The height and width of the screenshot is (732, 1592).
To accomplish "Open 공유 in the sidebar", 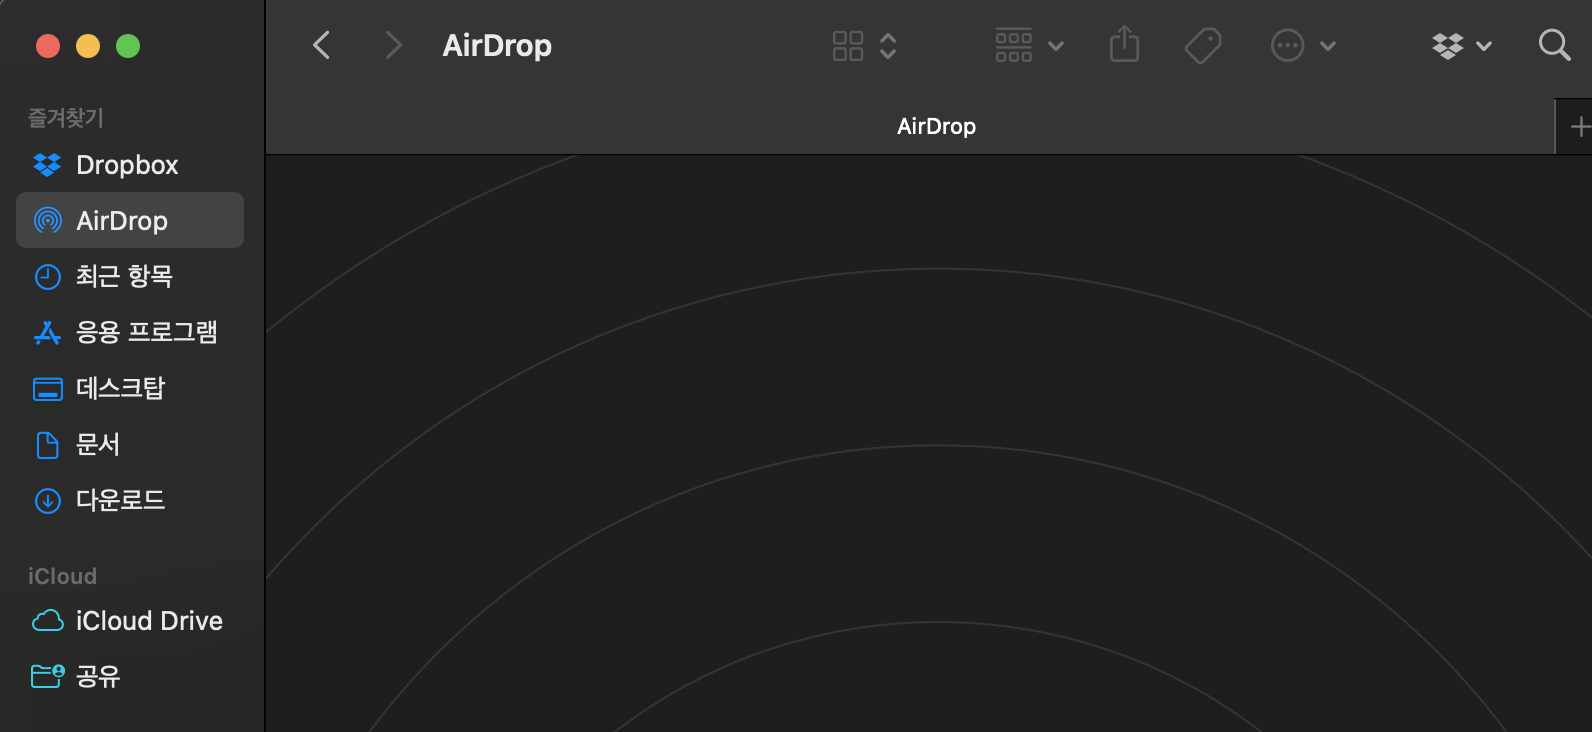I will pyautogui.click(x=130, y=677).
